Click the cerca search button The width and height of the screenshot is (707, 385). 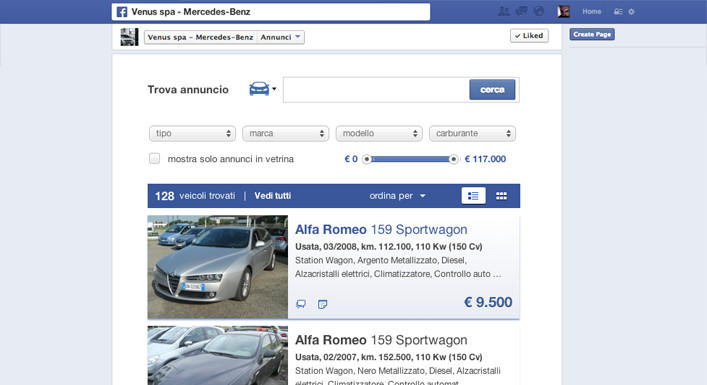[492, 90]
